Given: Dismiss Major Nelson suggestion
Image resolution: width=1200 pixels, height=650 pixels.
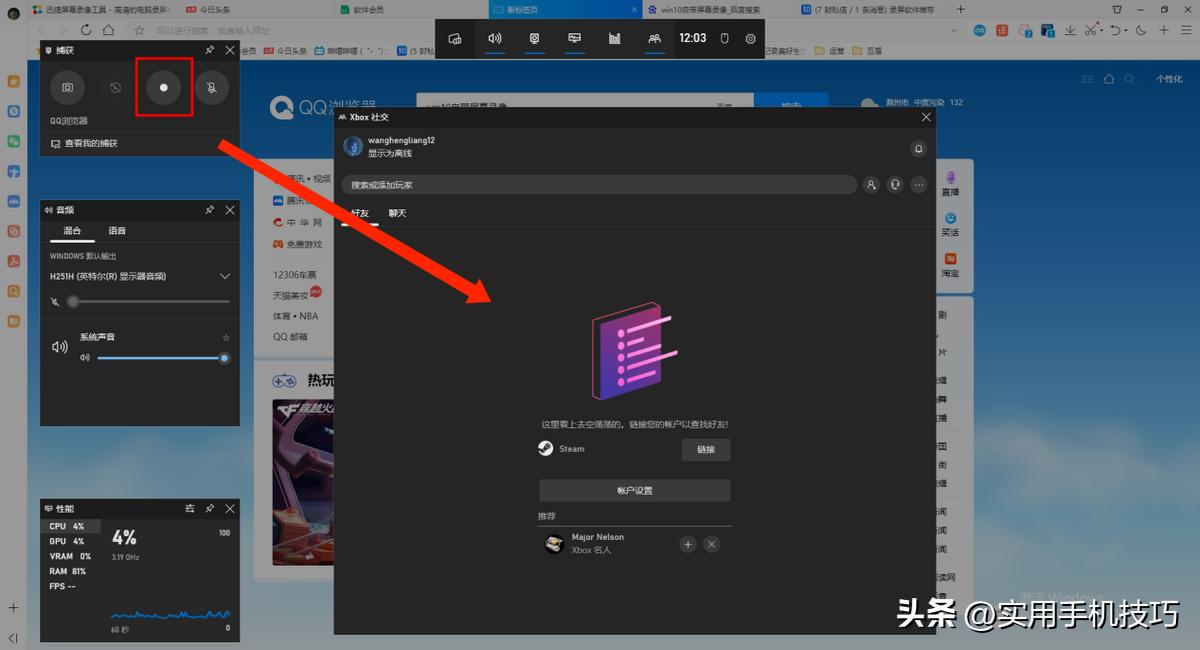Looking at the screenshot, I should pyautogui.click(x=711, y=545).
